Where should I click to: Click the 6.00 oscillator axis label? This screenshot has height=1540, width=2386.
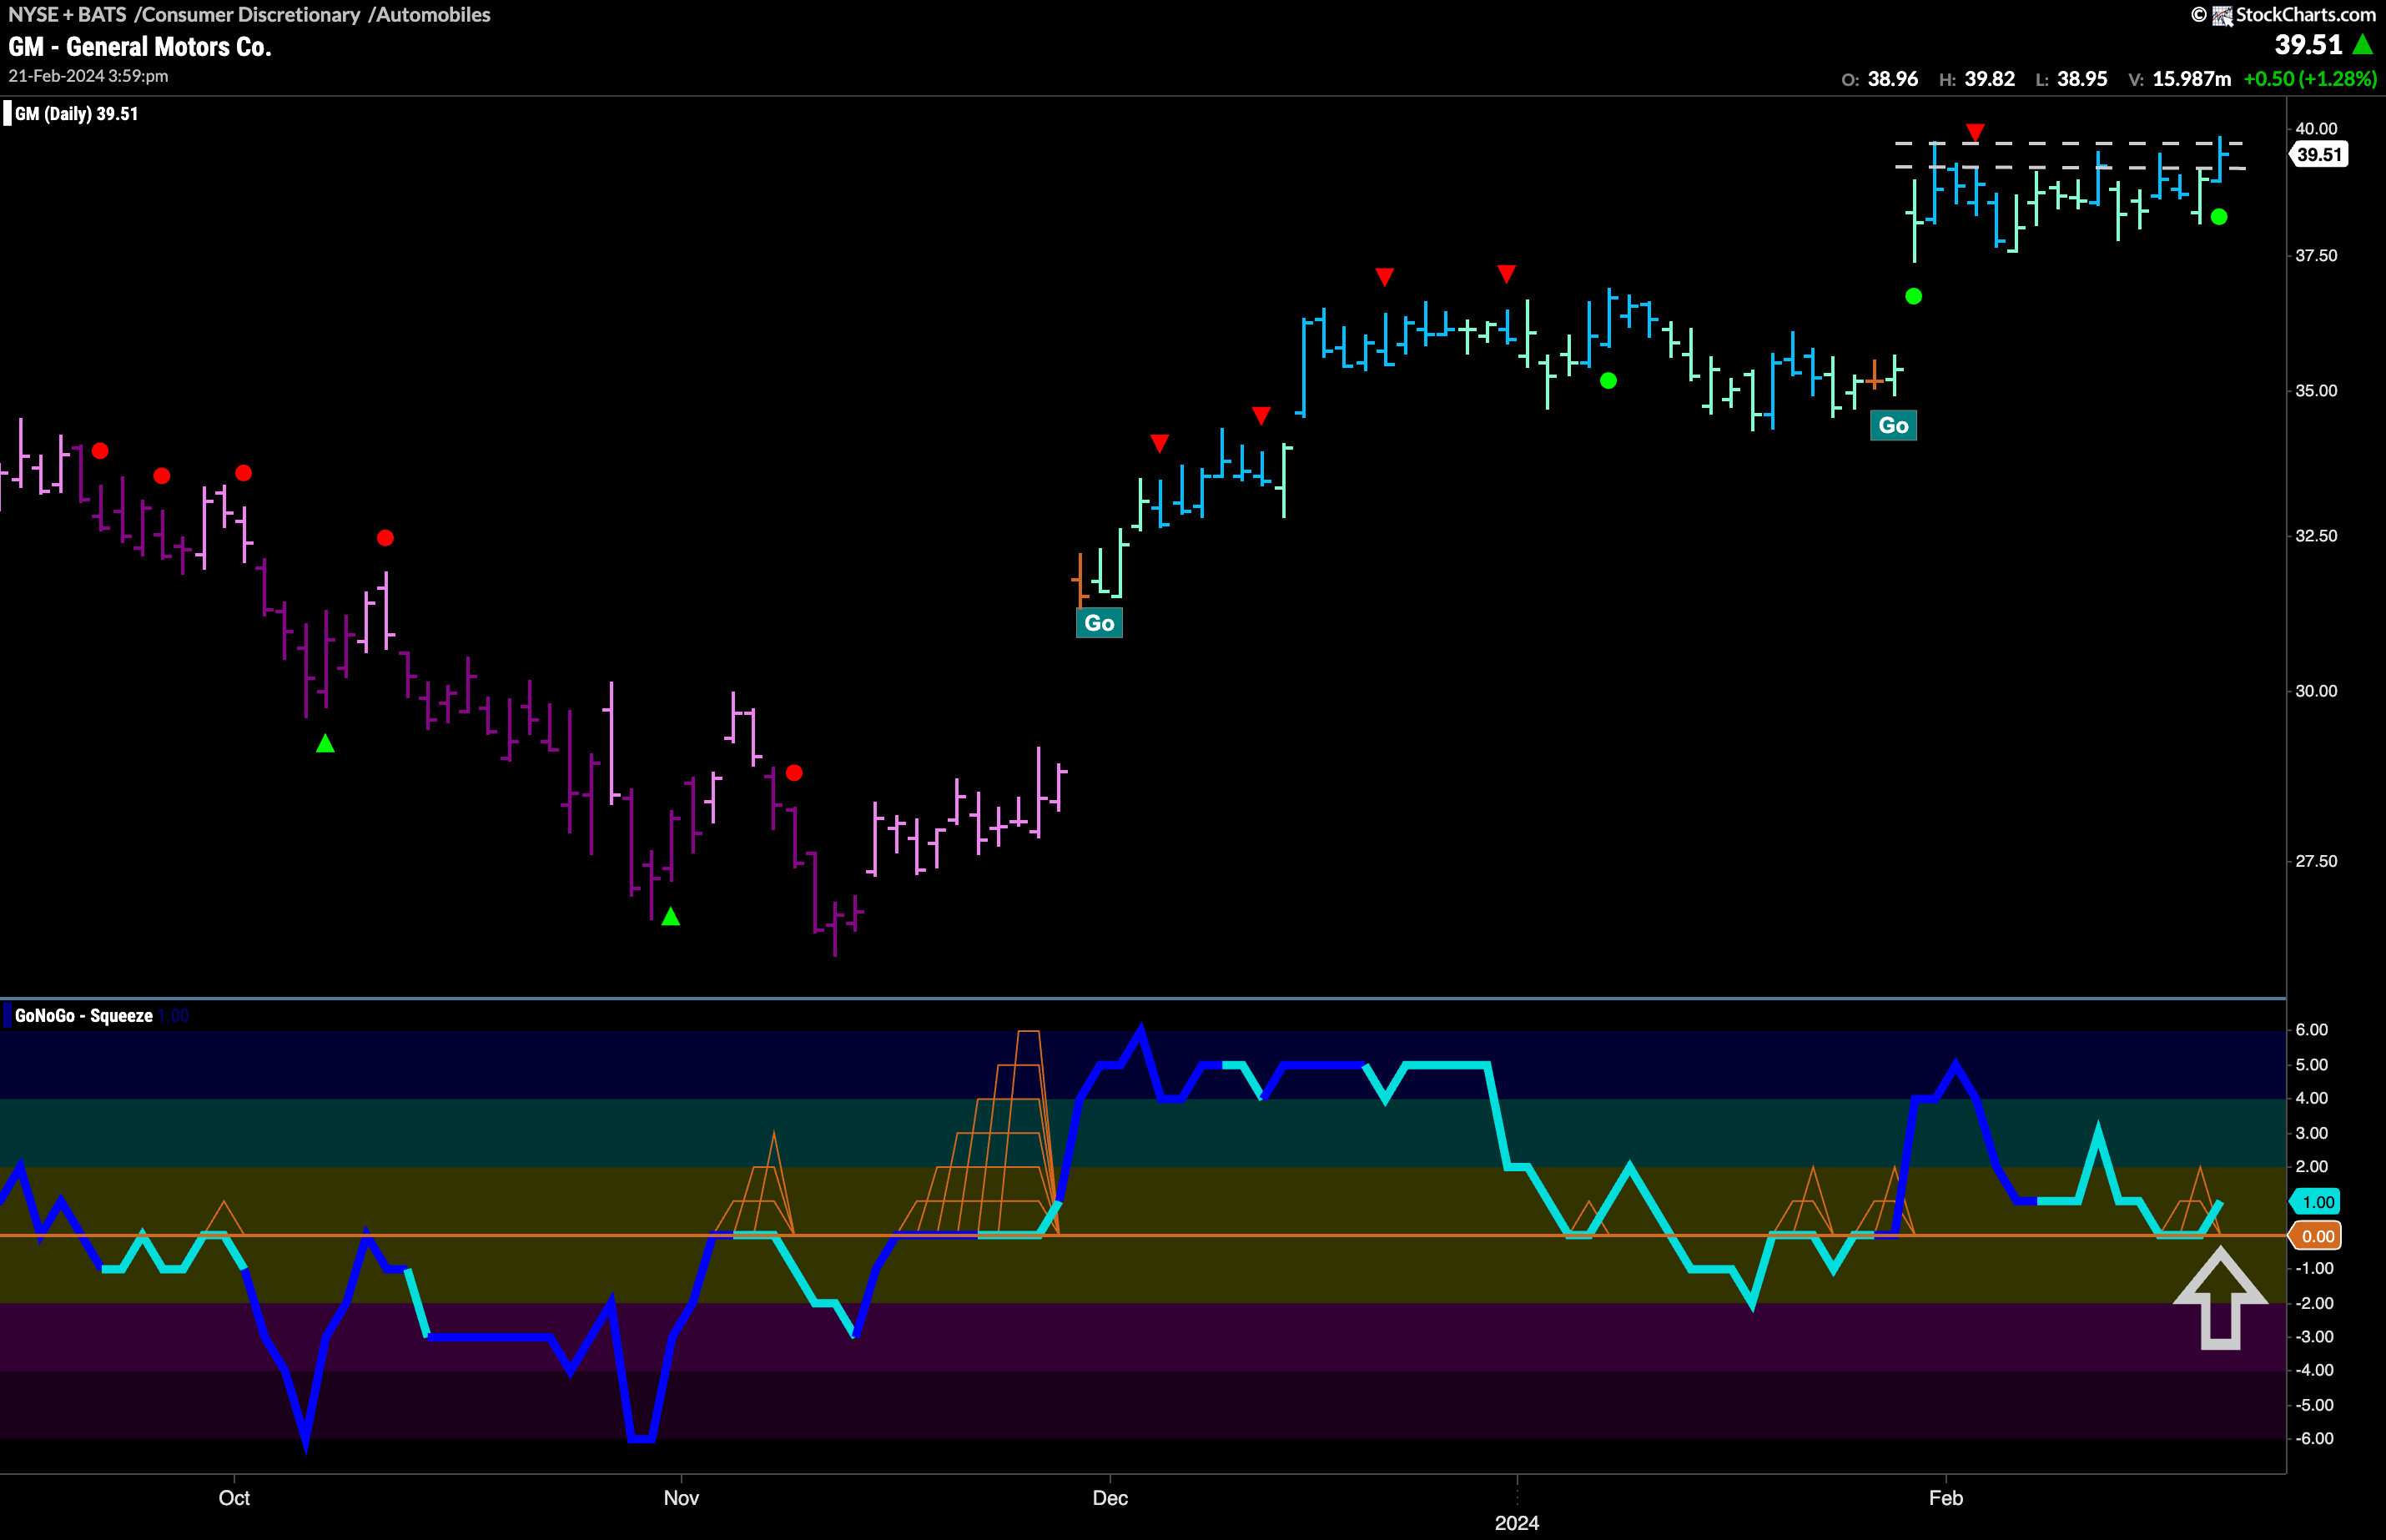(x=2312, y=1030)
